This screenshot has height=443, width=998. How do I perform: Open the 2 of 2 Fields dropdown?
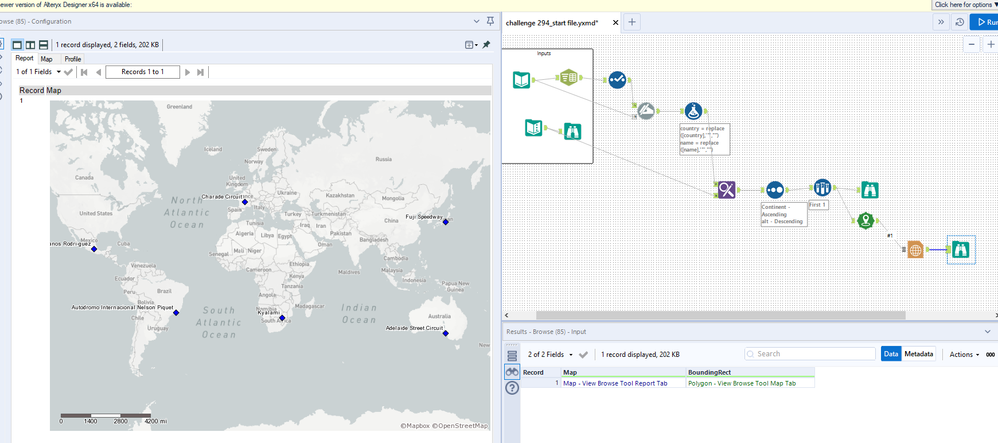551,354
